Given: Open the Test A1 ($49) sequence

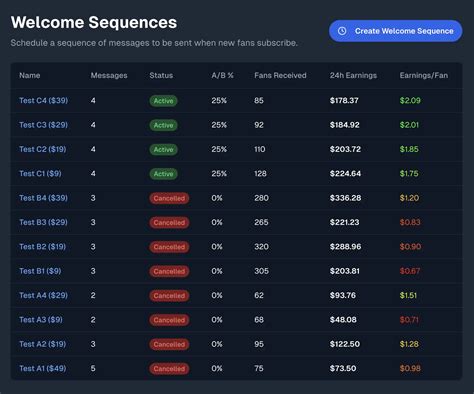Looking at the screenshot, I should (x=43, y=368).
